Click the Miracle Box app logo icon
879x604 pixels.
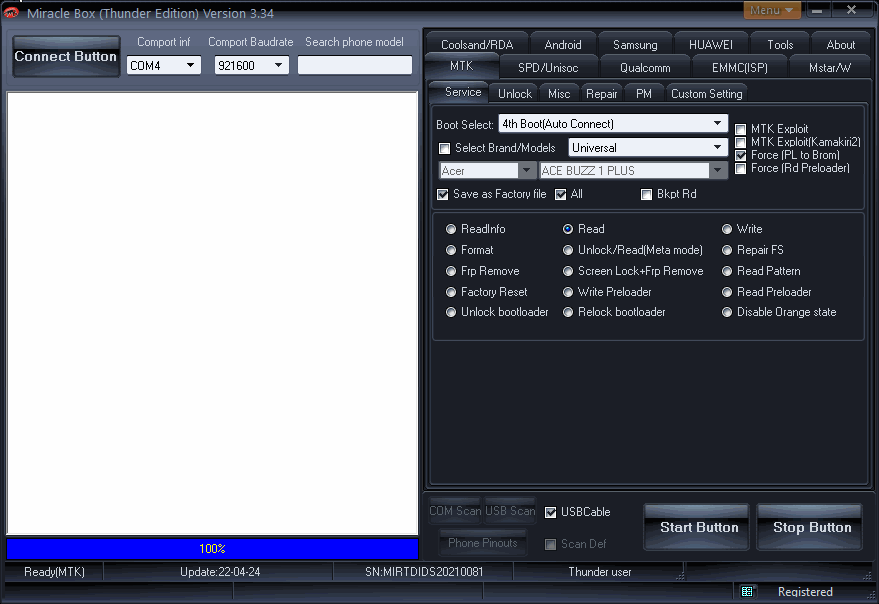pyautogui.click(x=11, y=12)
